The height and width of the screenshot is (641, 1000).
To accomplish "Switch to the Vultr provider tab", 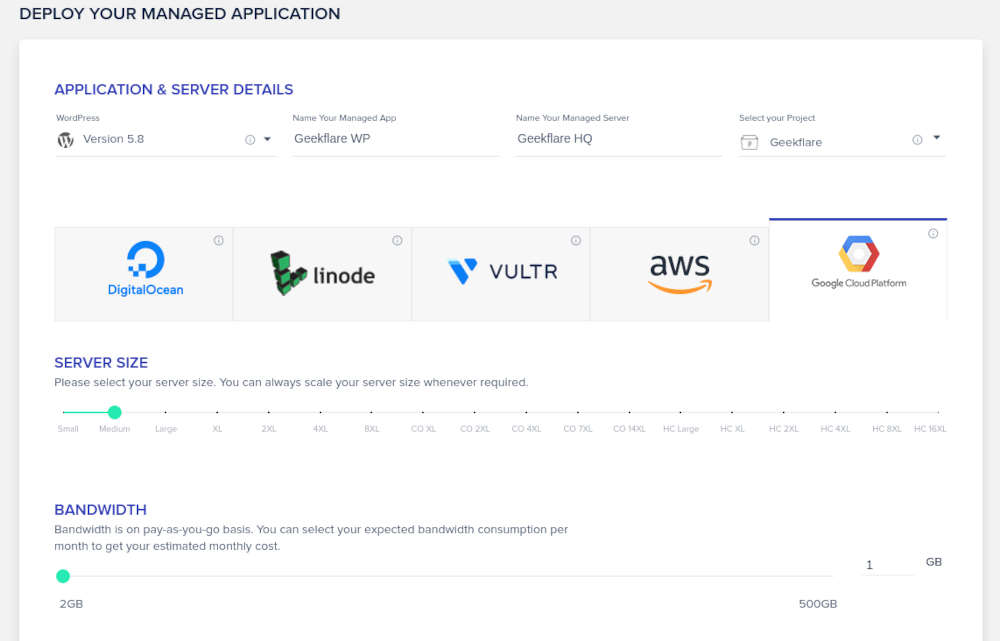I will click(x=501, y=271).
